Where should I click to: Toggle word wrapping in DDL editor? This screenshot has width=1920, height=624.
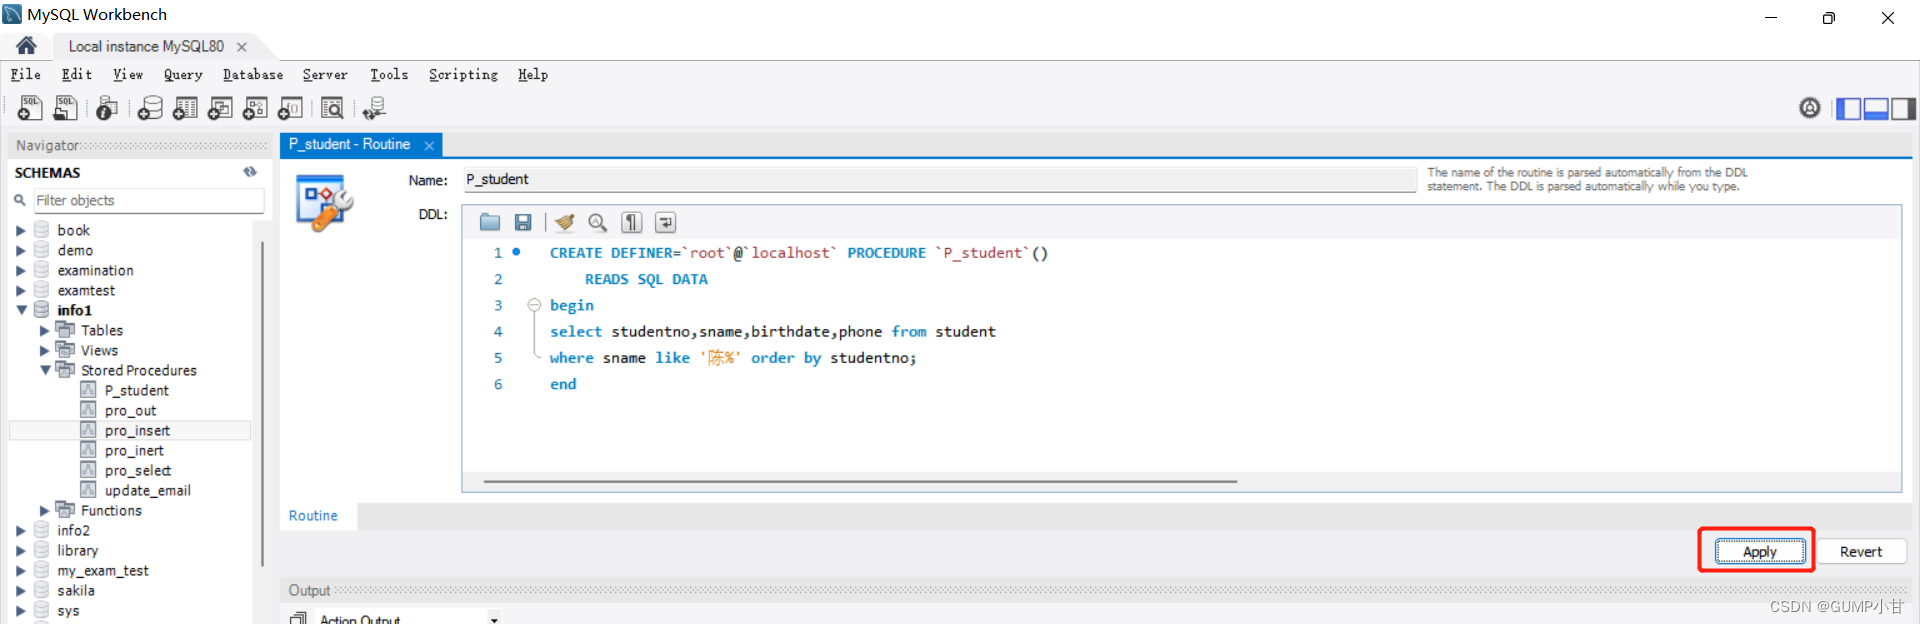click(666, 222)
